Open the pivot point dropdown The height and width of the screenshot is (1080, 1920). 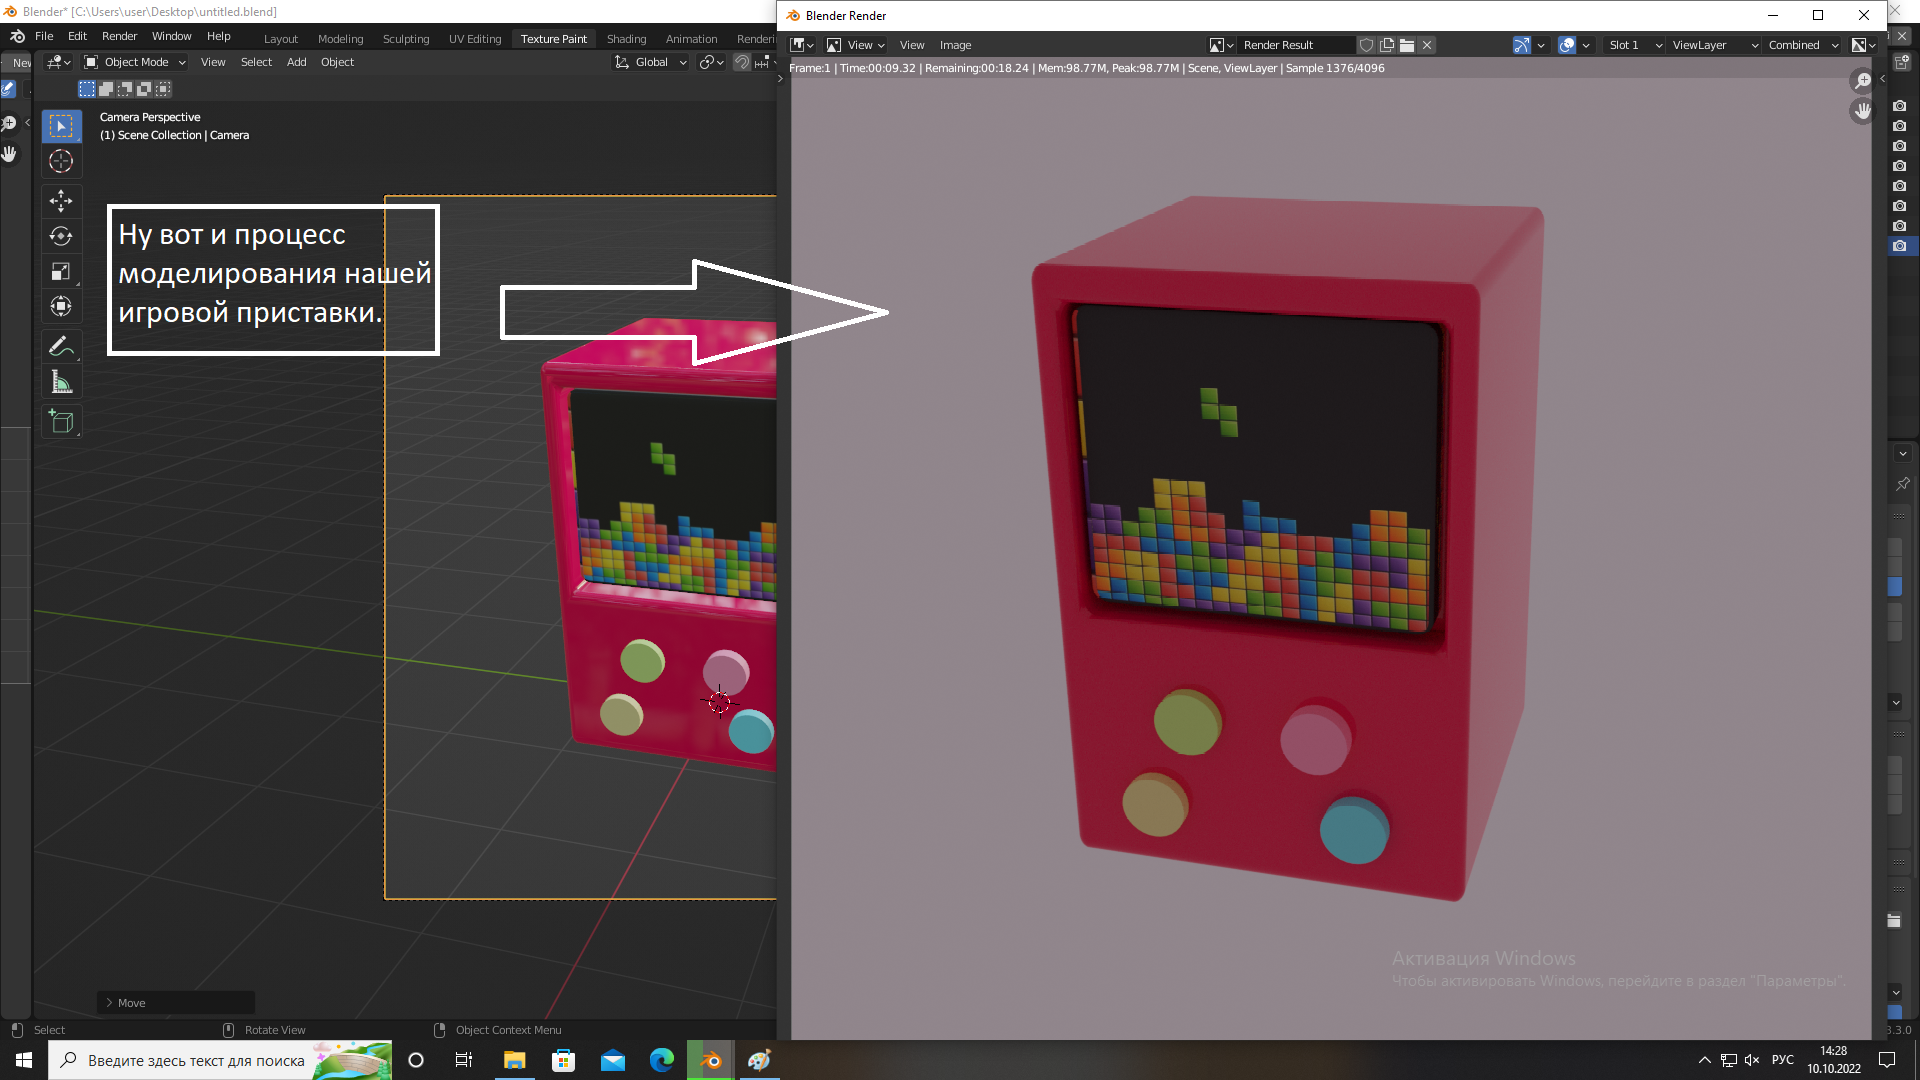711,62
